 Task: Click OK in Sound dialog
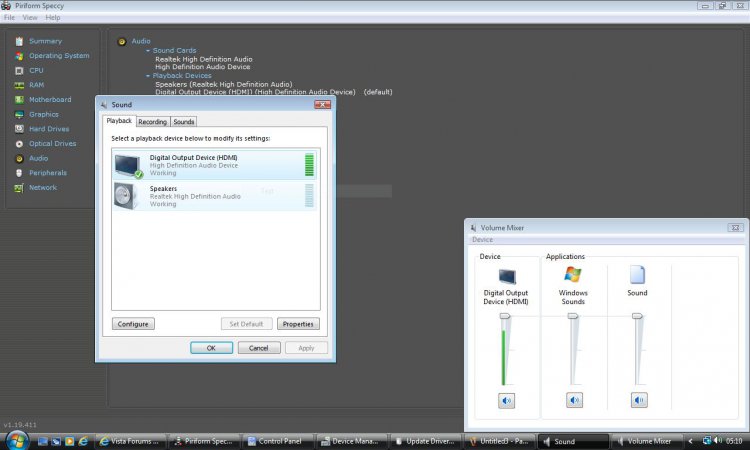click(x=211, y=348)
